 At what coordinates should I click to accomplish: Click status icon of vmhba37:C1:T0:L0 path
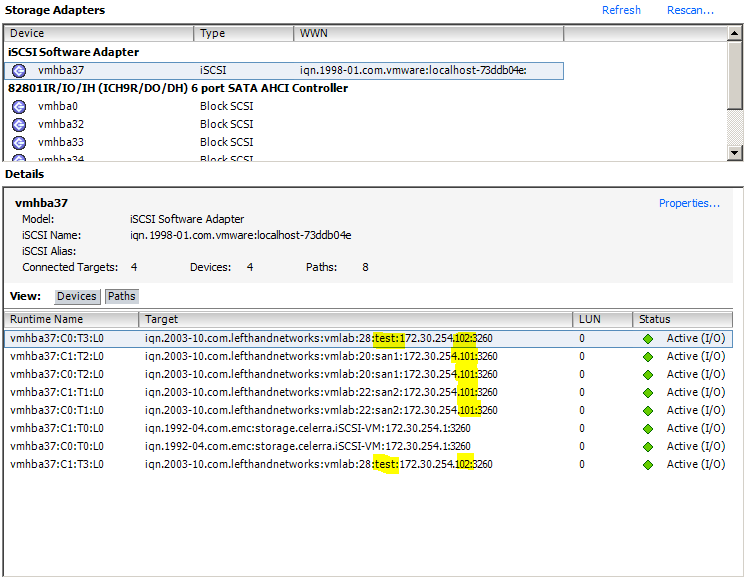647,428
